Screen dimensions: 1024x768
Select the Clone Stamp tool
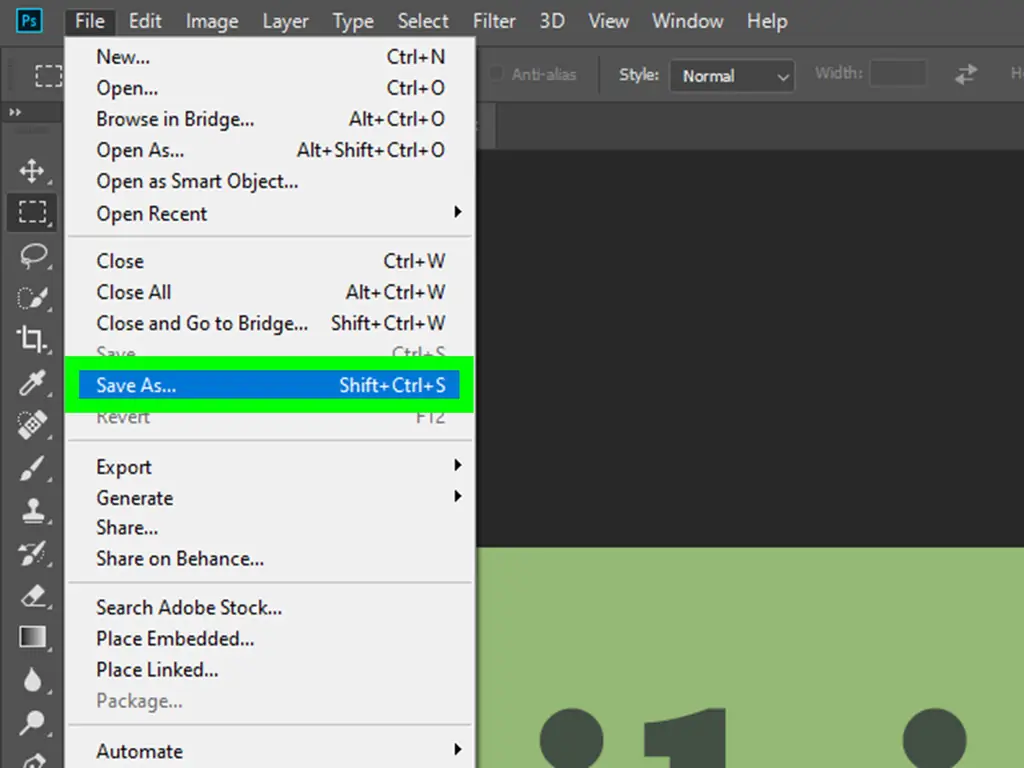point(33,510)
